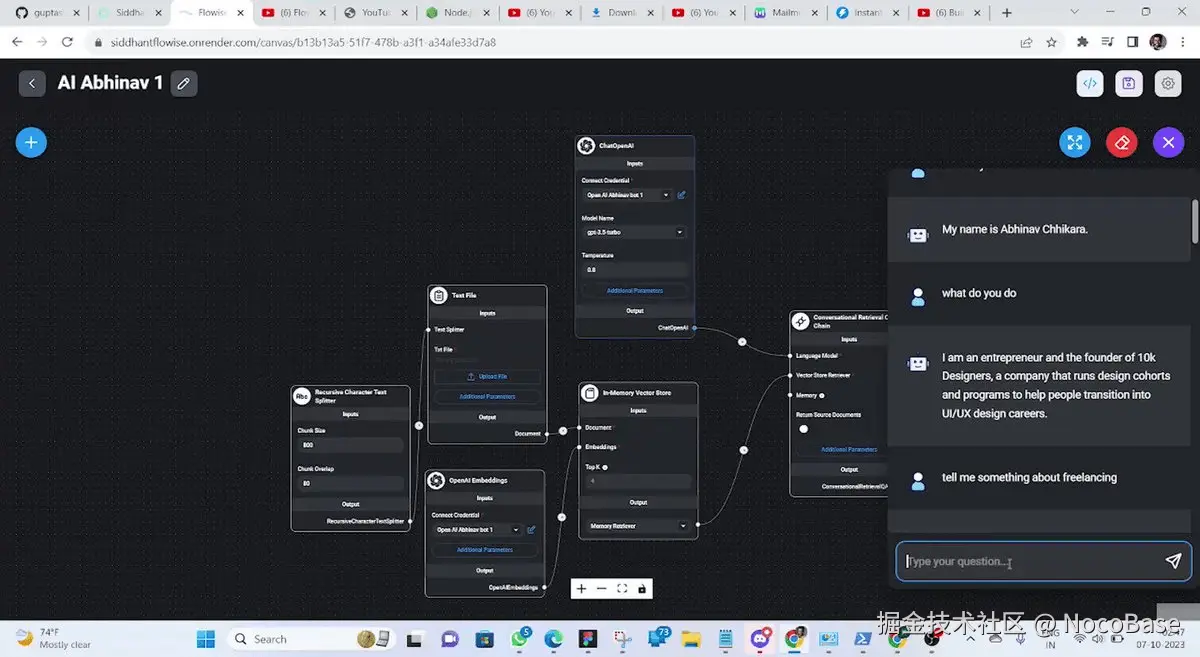Close the chat panel with purple X
The height and width of the screenshot is (657, 1200).
pyautogui.click(x=1168, y=142)
